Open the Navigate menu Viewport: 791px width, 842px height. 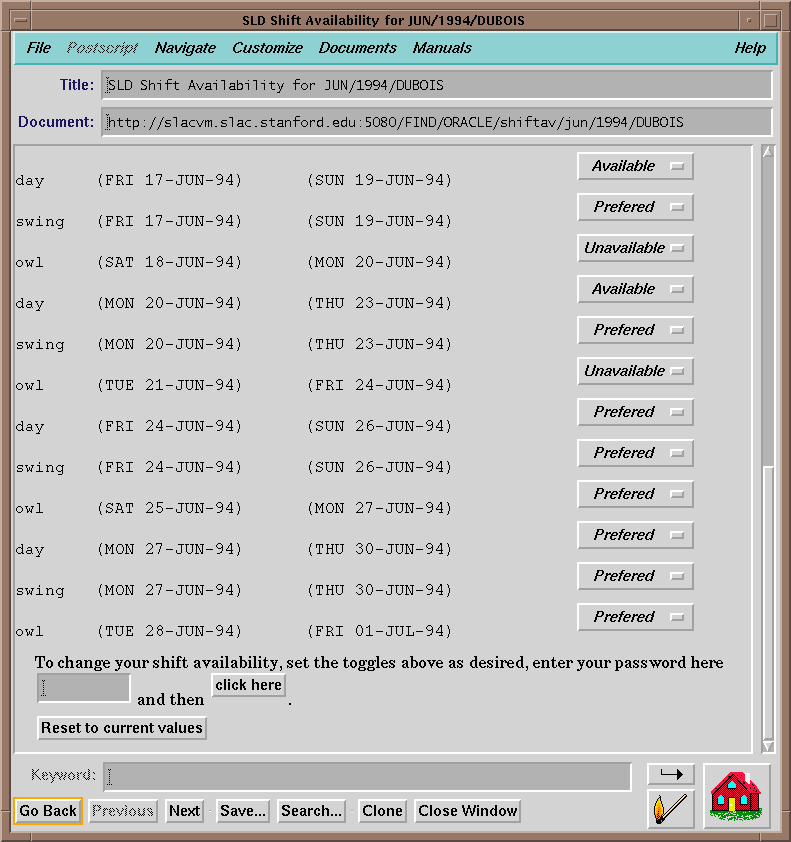point(185,48)
